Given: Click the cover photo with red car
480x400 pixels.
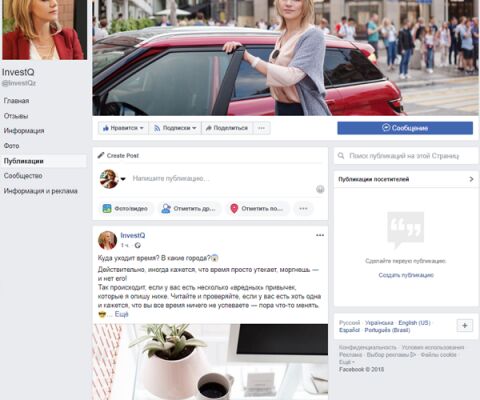Looking at the screenshot, I should click(285, 58).
